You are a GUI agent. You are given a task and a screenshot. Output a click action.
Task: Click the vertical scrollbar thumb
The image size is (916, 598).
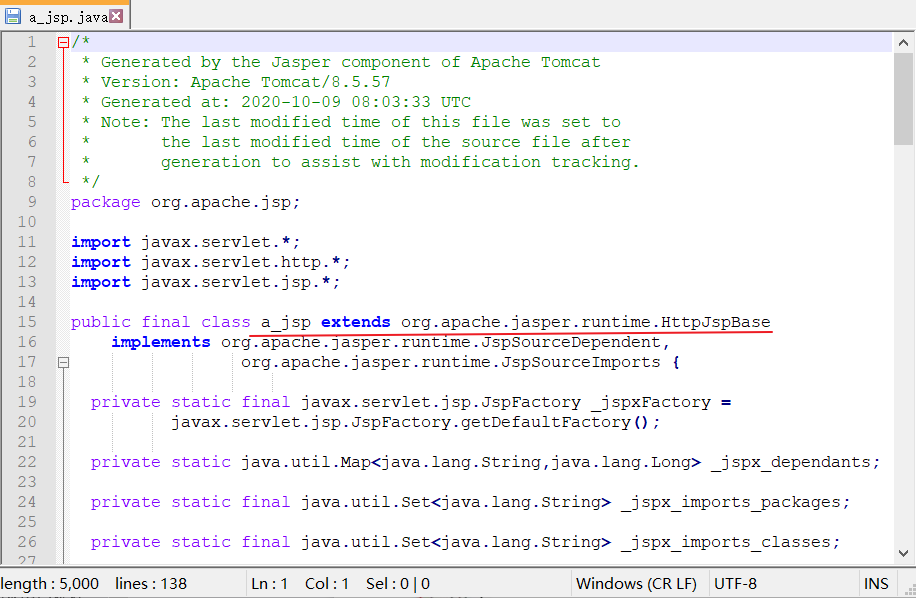click(903, 99)
